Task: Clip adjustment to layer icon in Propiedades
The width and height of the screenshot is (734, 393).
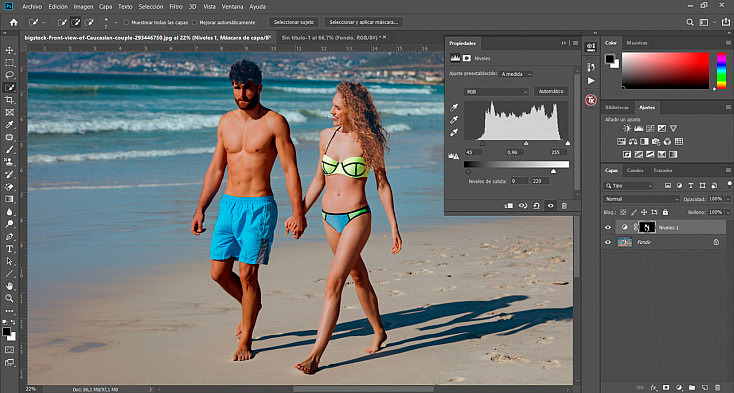Action: [509, 205]
